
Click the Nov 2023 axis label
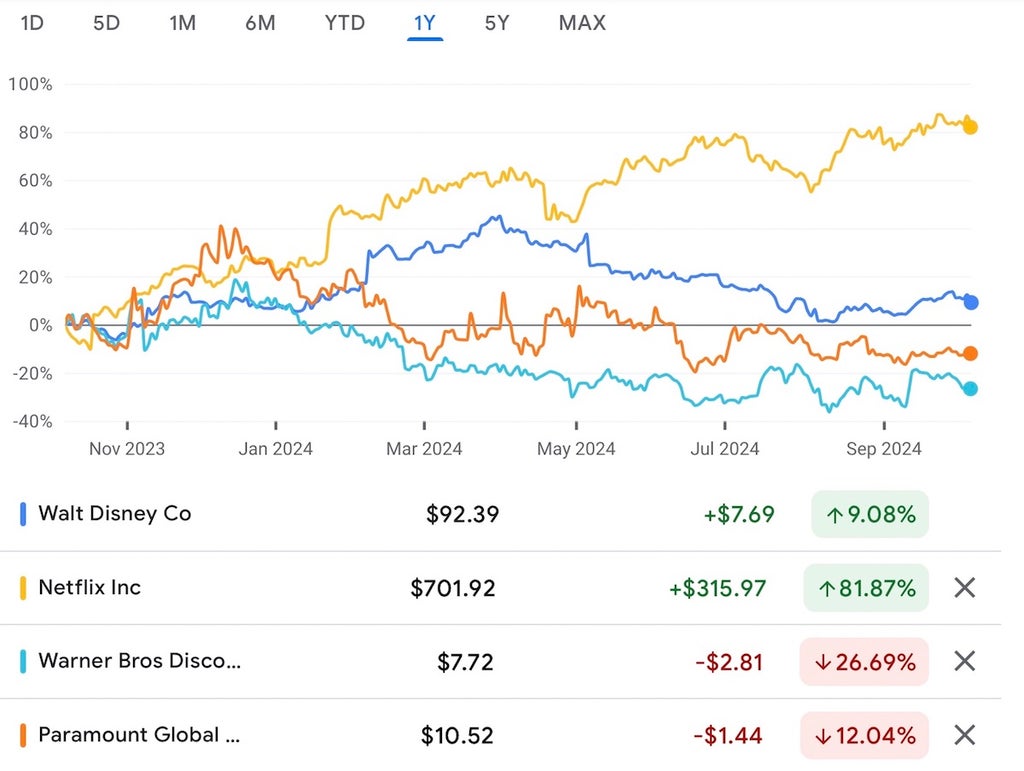(x=127, y=448)
